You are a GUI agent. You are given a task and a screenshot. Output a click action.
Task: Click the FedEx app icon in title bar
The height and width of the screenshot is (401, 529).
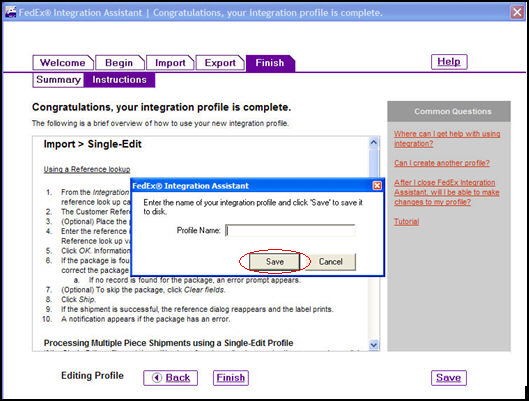pos(10,12)
